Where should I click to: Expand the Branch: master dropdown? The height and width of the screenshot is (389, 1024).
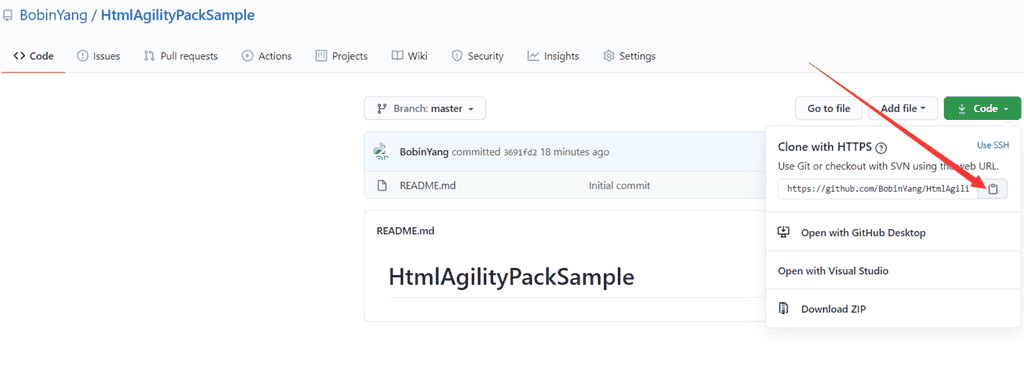tap(425, 108)
